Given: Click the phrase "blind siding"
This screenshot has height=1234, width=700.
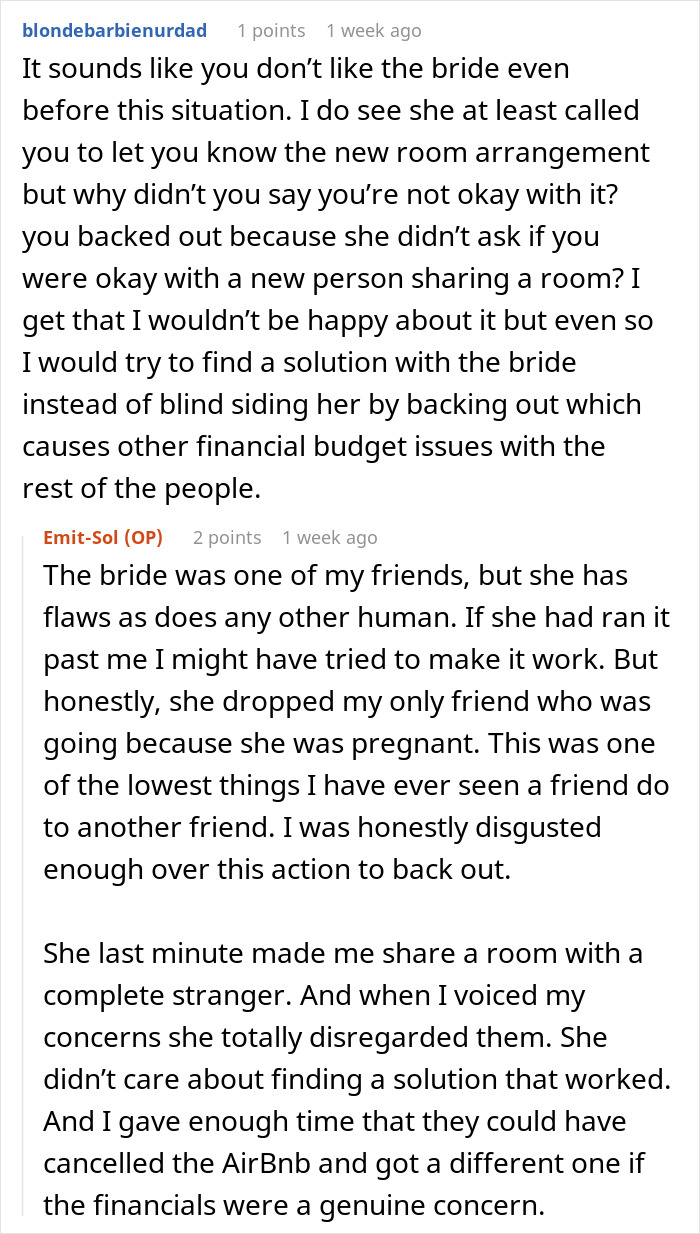Looking at the screenshot, I should [220, 404].
